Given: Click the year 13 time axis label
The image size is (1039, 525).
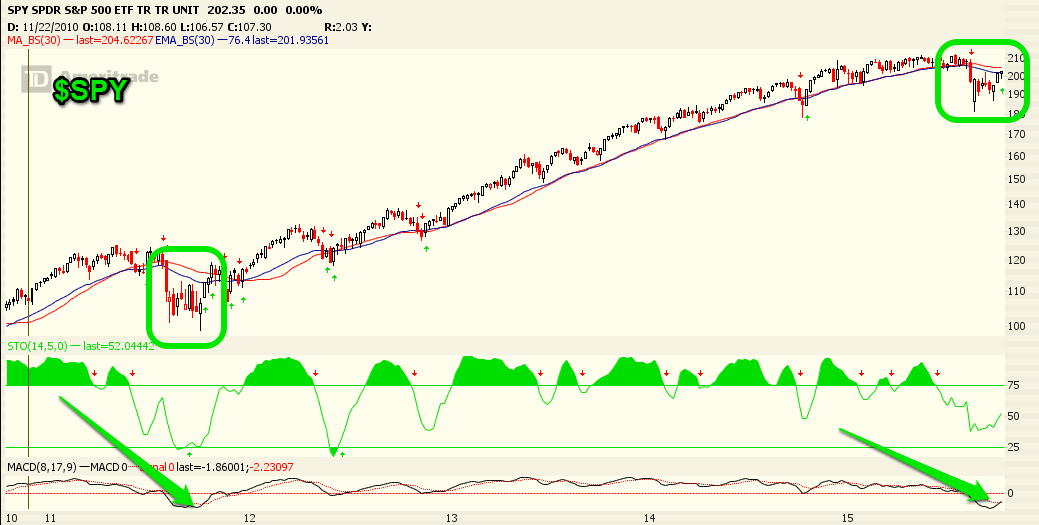Looking at the screenshot, I should tap(452, 518).
